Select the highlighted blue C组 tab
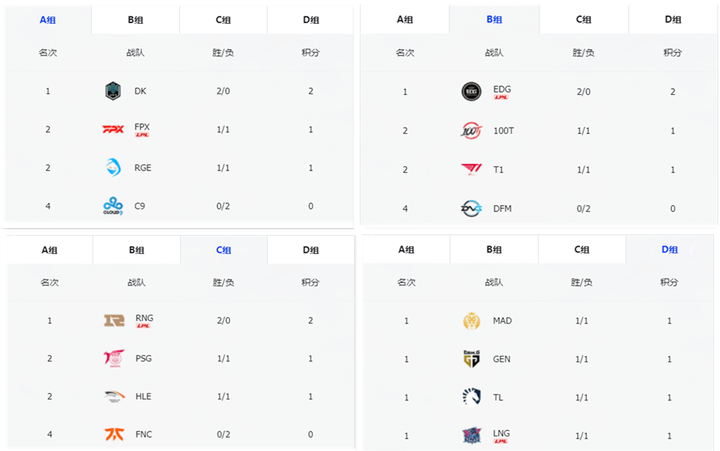 click(224, 250)
